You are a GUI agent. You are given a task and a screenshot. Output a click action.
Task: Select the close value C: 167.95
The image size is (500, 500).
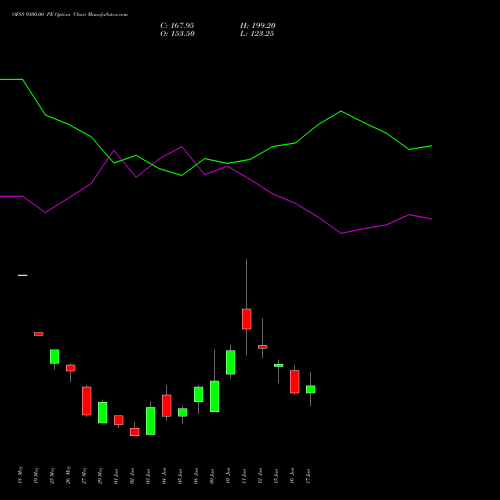[177, 26]
